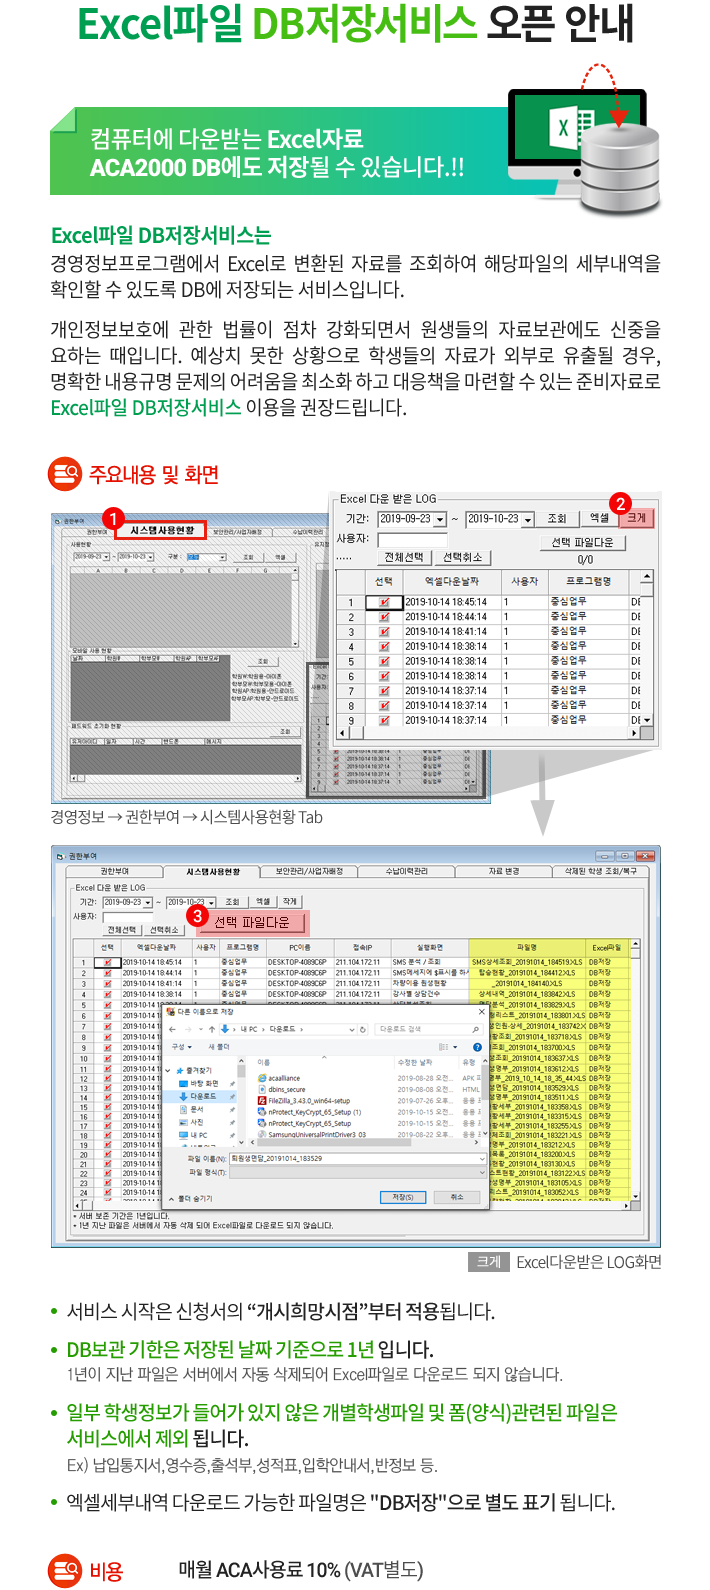Click 엑셀 in the enlarged log panel
The image size is (710, 1590).
click(x=599, y=518)
